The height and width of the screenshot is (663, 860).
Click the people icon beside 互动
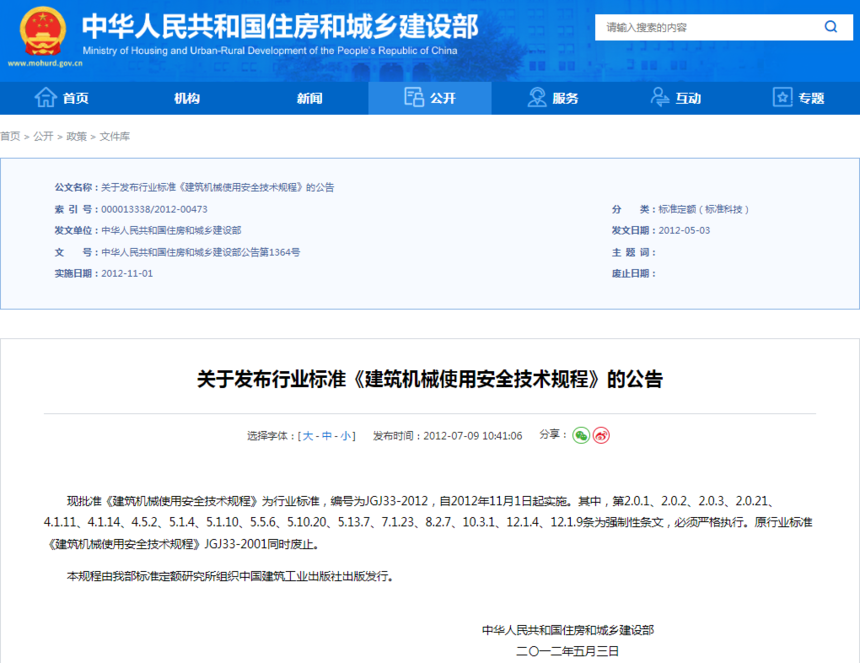[659, 98]
